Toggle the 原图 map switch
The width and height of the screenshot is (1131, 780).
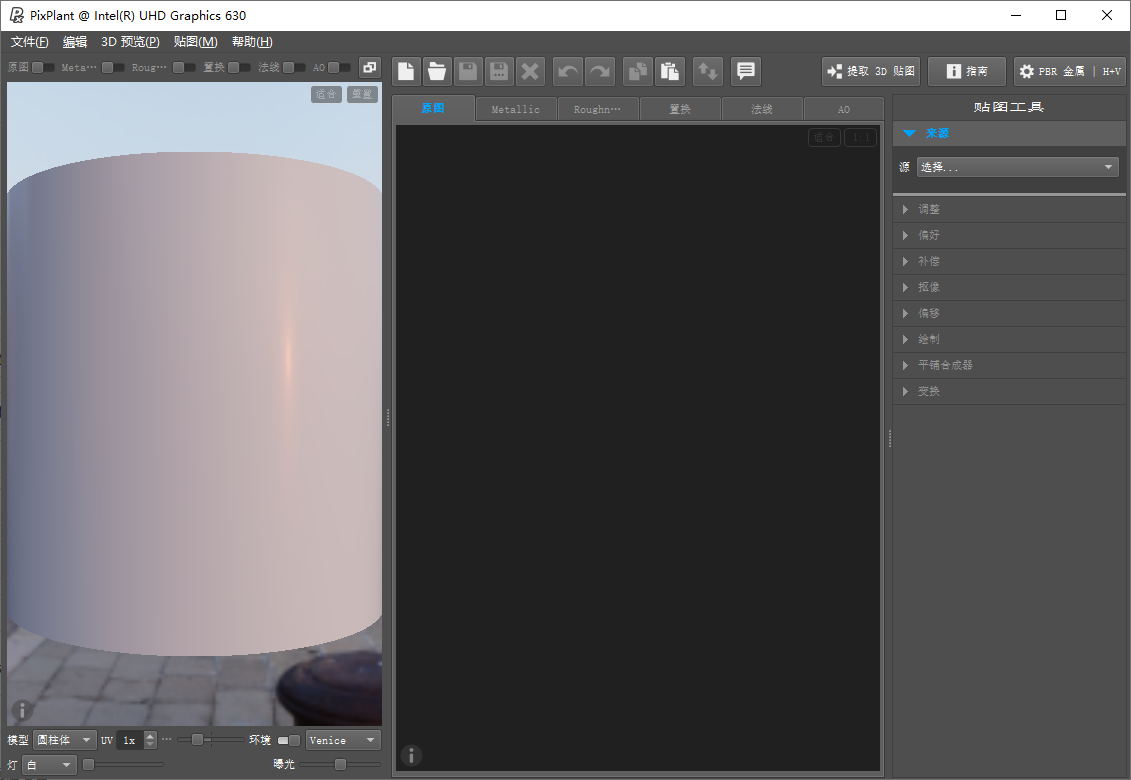pos(43,68)
